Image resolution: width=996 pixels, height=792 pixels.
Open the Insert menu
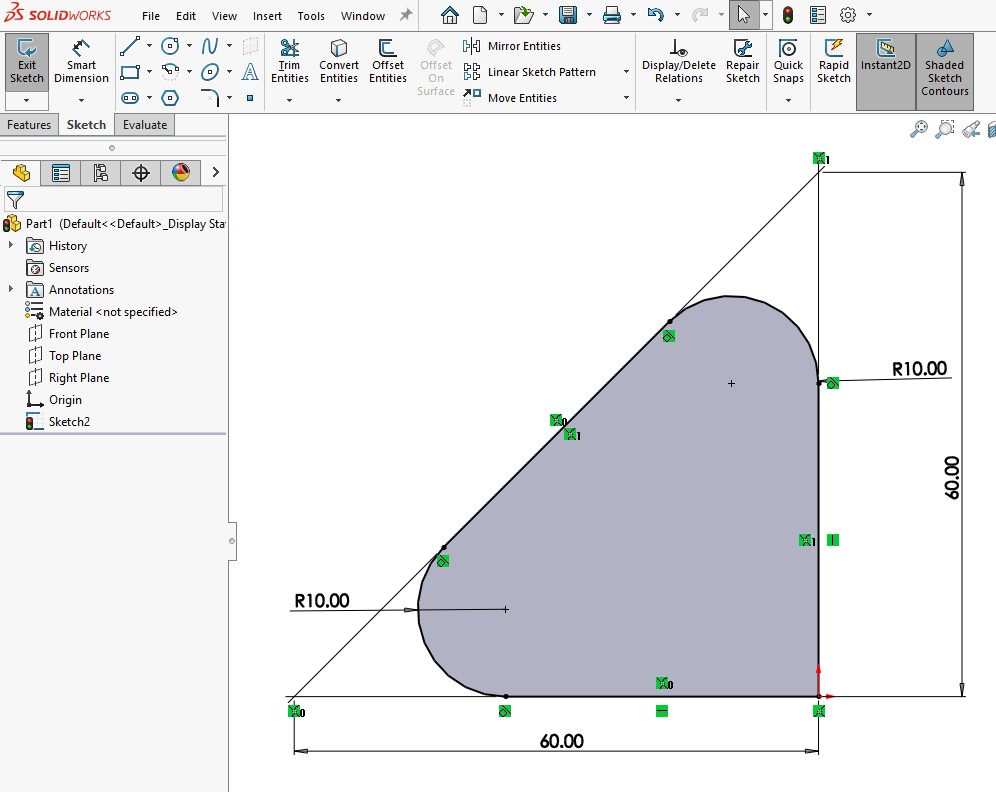(267, 16)
